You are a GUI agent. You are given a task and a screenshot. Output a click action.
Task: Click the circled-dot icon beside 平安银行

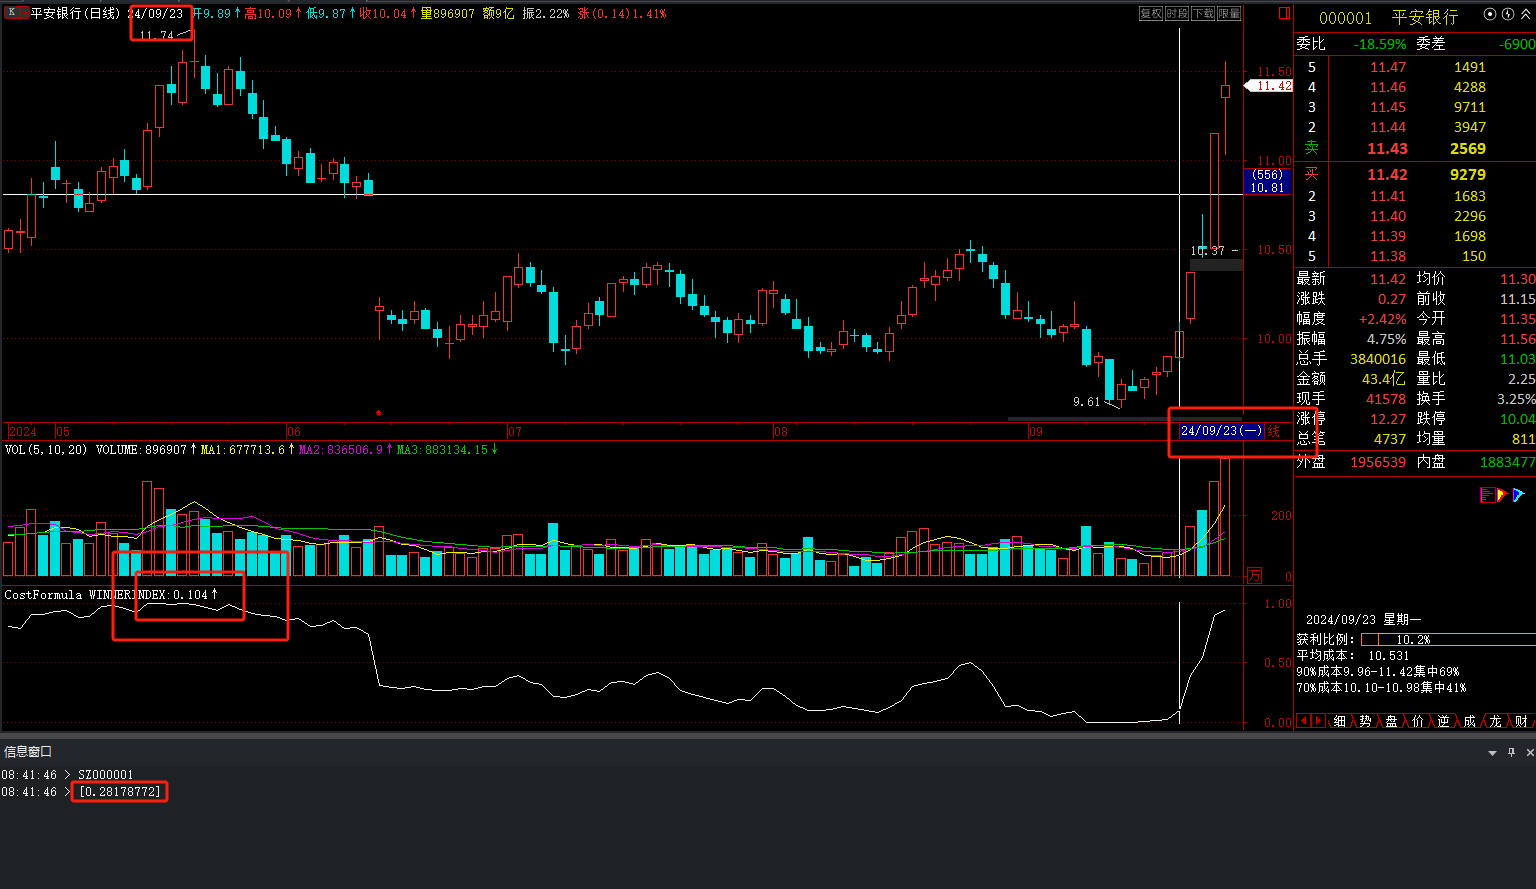click(1490, 14)
